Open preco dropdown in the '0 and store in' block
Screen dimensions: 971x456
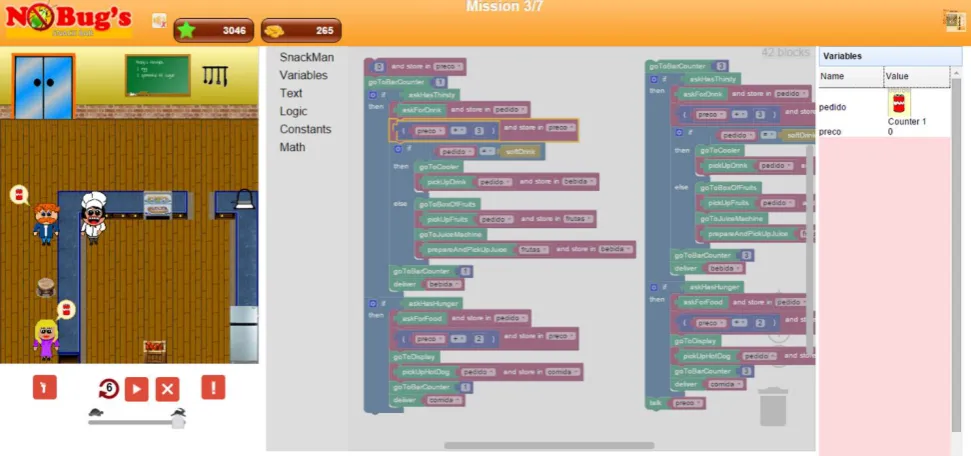pyautogui.click(x=446, y=67)
